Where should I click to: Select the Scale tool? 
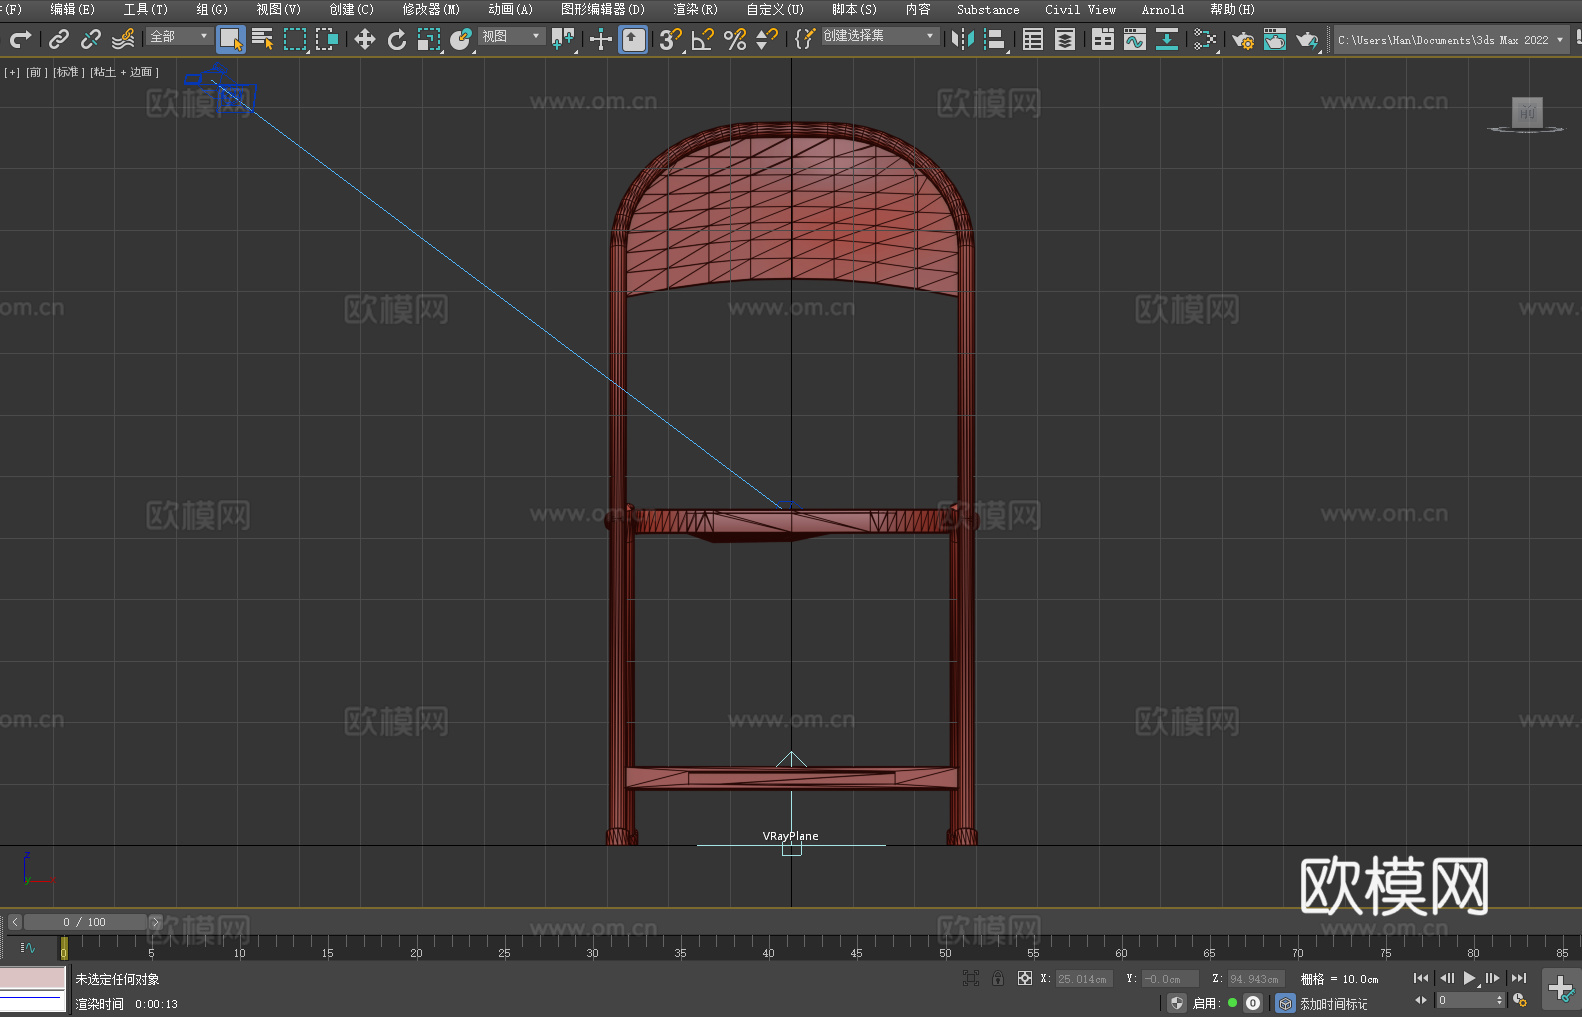click(429, 39)
